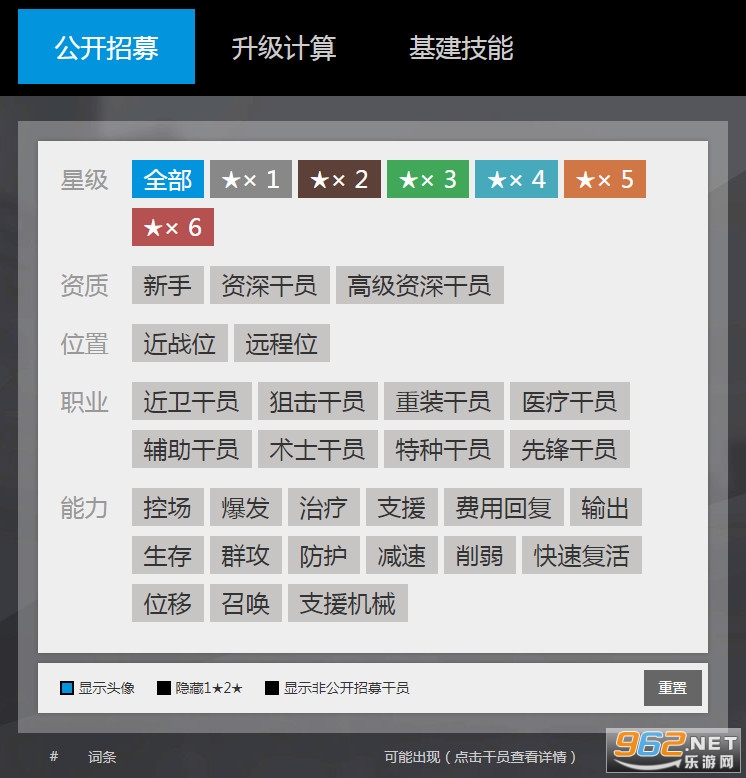Filter by gray ★×1 rating
Screen dimensions: 746x778
click(x=250, y=180)
